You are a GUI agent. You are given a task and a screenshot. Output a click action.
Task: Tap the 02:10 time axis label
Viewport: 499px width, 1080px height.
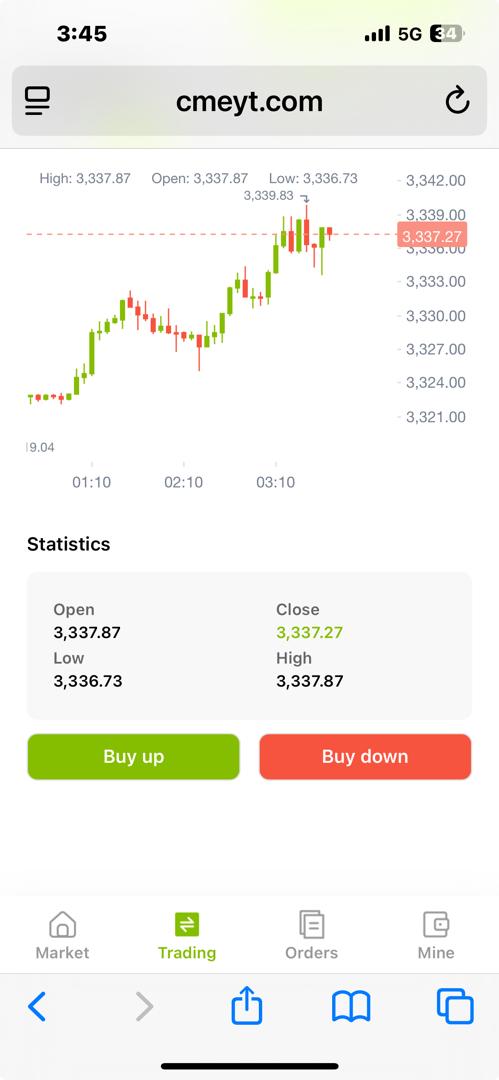(x=183, y=482)
